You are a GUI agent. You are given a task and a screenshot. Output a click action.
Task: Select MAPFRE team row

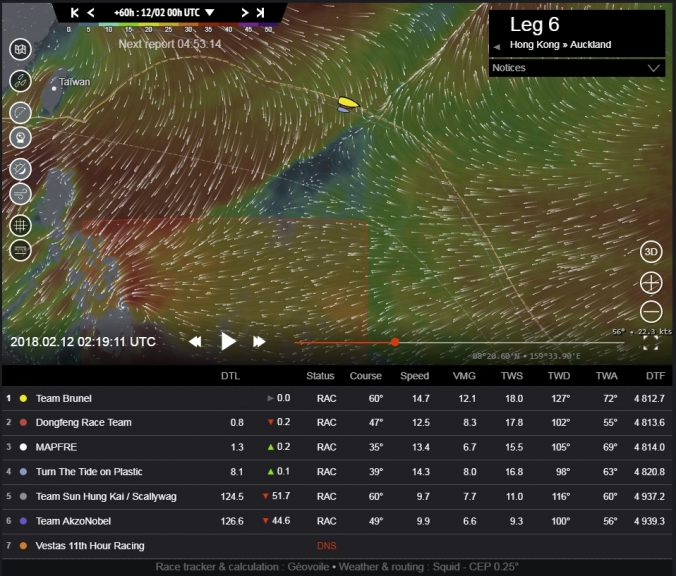[x=337, y=447]
